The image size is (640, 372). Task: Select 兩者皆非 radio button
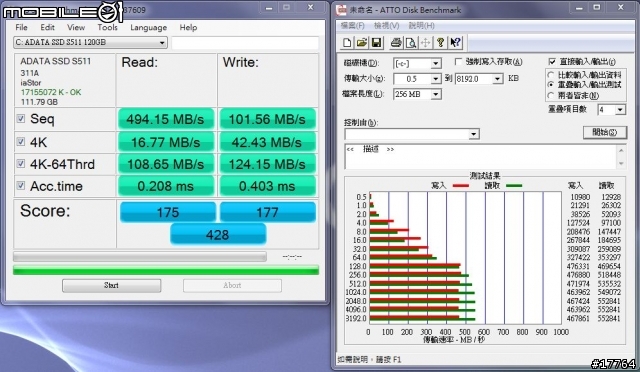(551, 95)
